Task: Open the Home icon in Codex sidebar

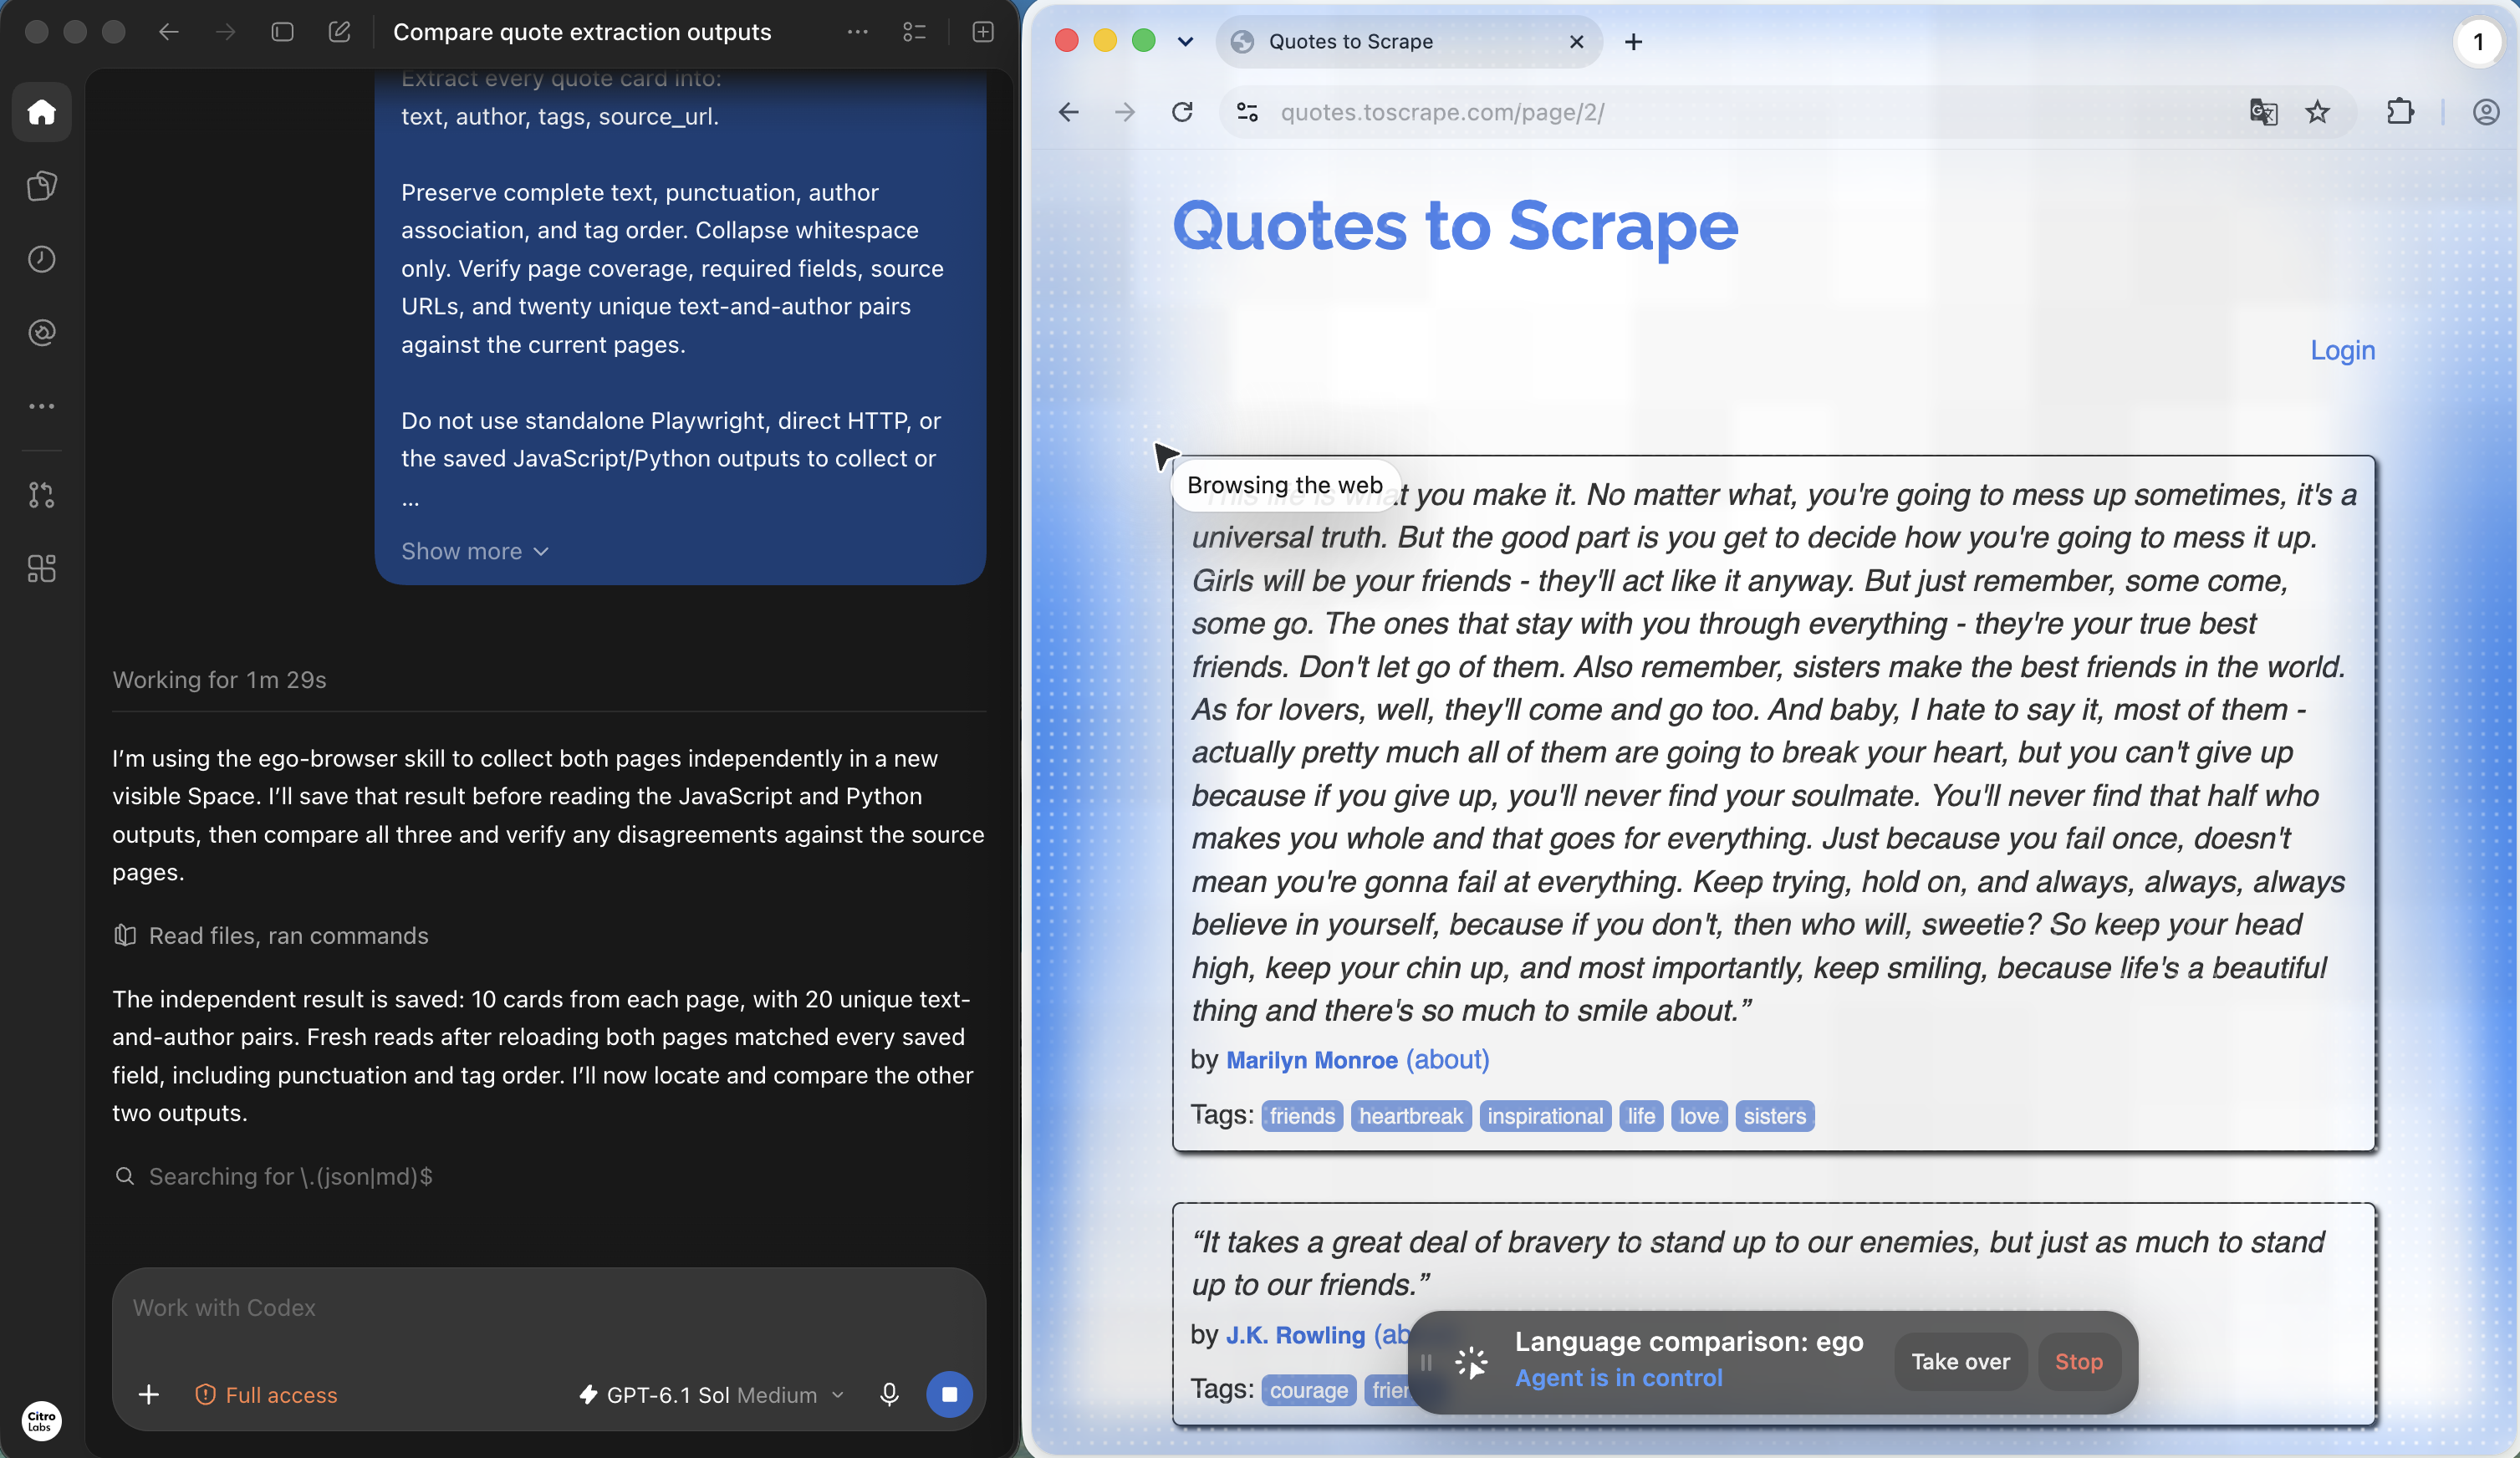Action: tap(41, 112)
